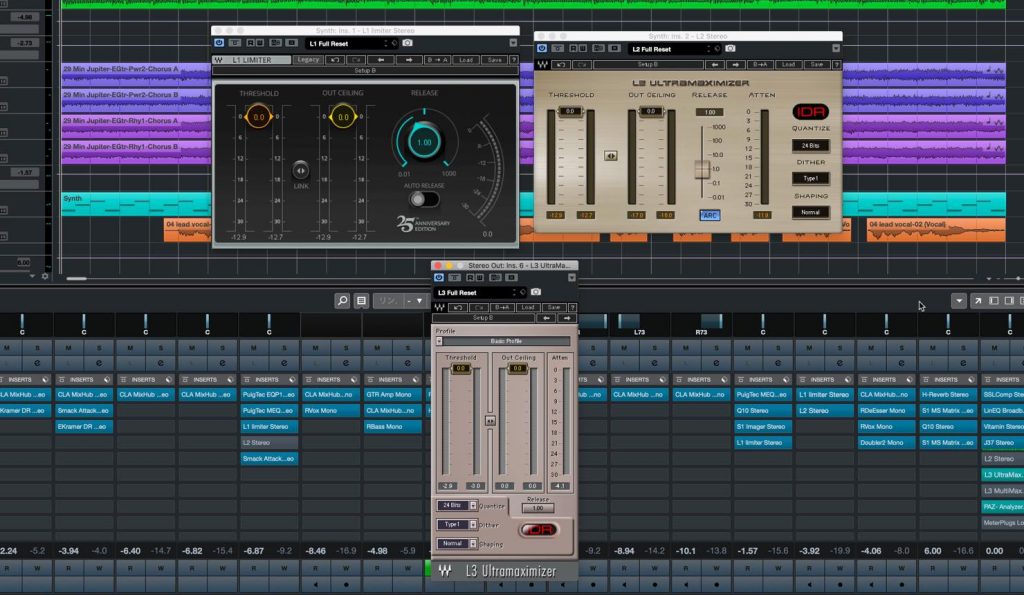Open L3 Basic Profile dropdown

click(503, 341)
